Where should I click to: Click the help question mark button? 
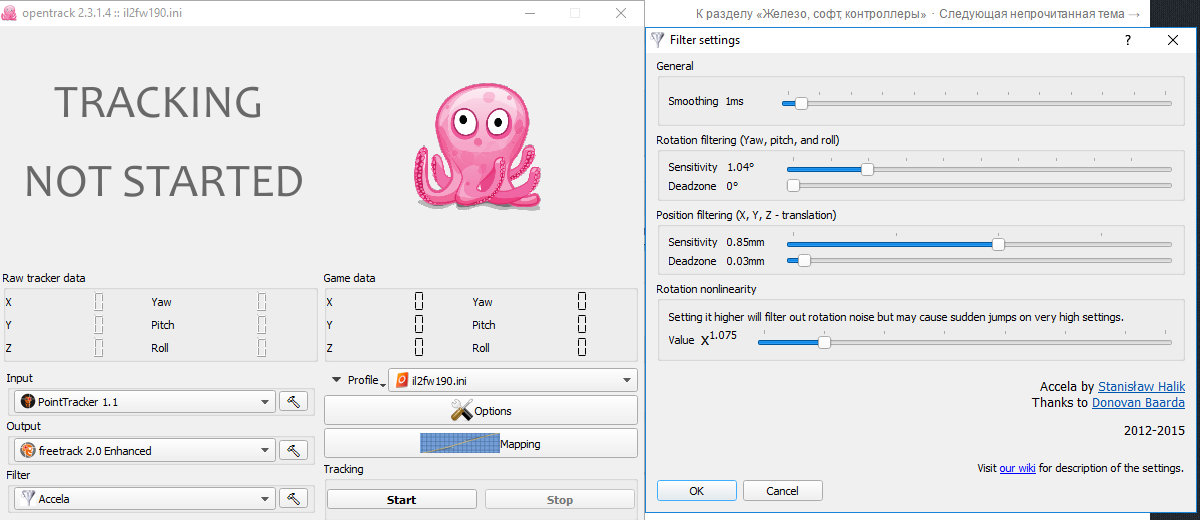pos(1128,41)
